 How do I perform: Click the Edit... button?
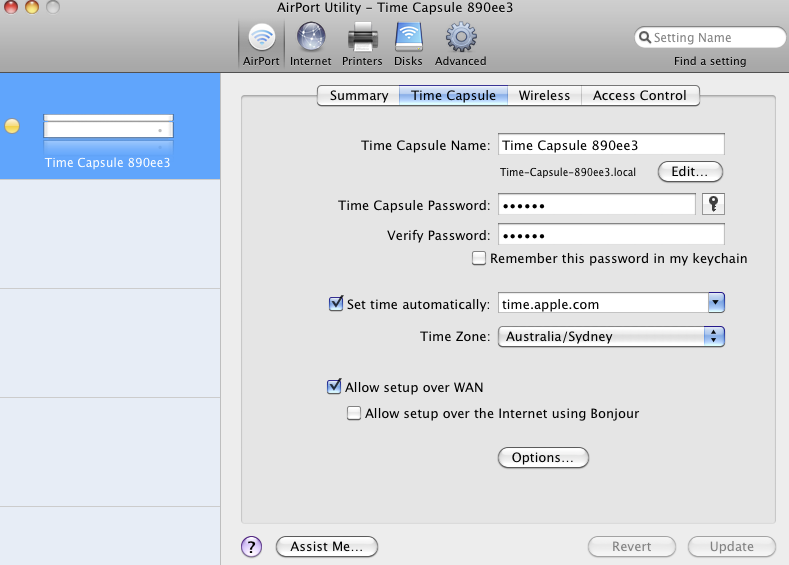click(x=690, y=172)
